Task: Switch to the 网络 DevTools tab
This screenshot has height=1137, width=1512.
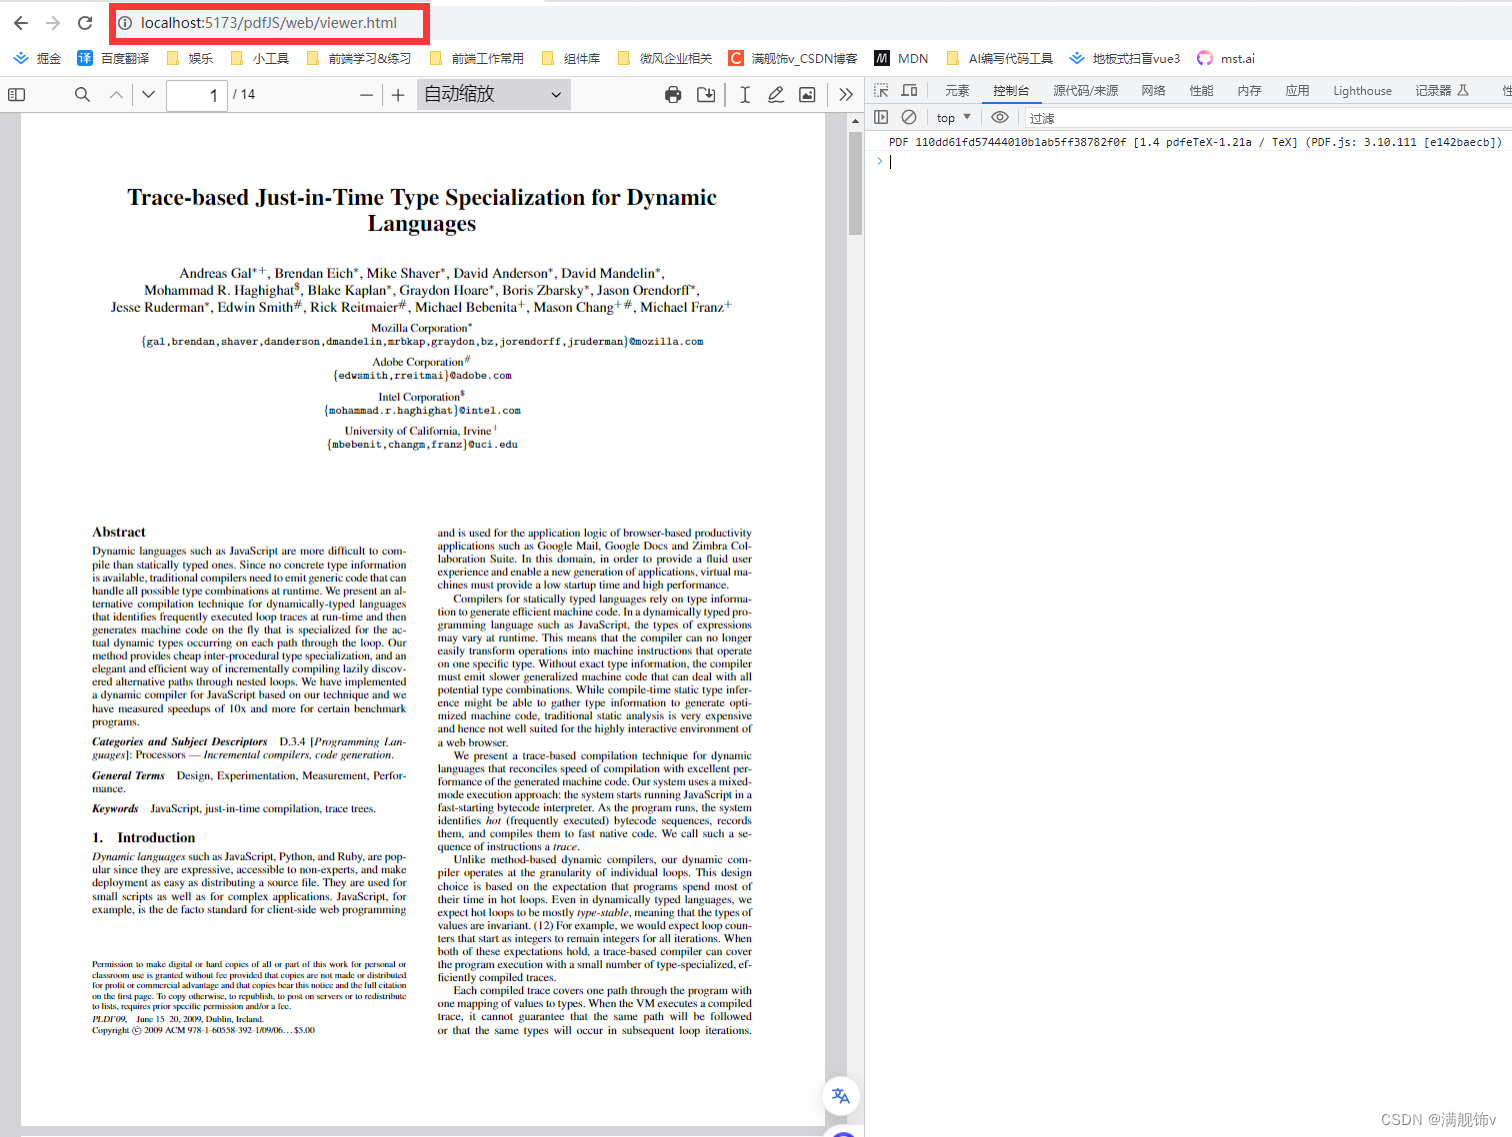Action: [x=1152, y=90]
